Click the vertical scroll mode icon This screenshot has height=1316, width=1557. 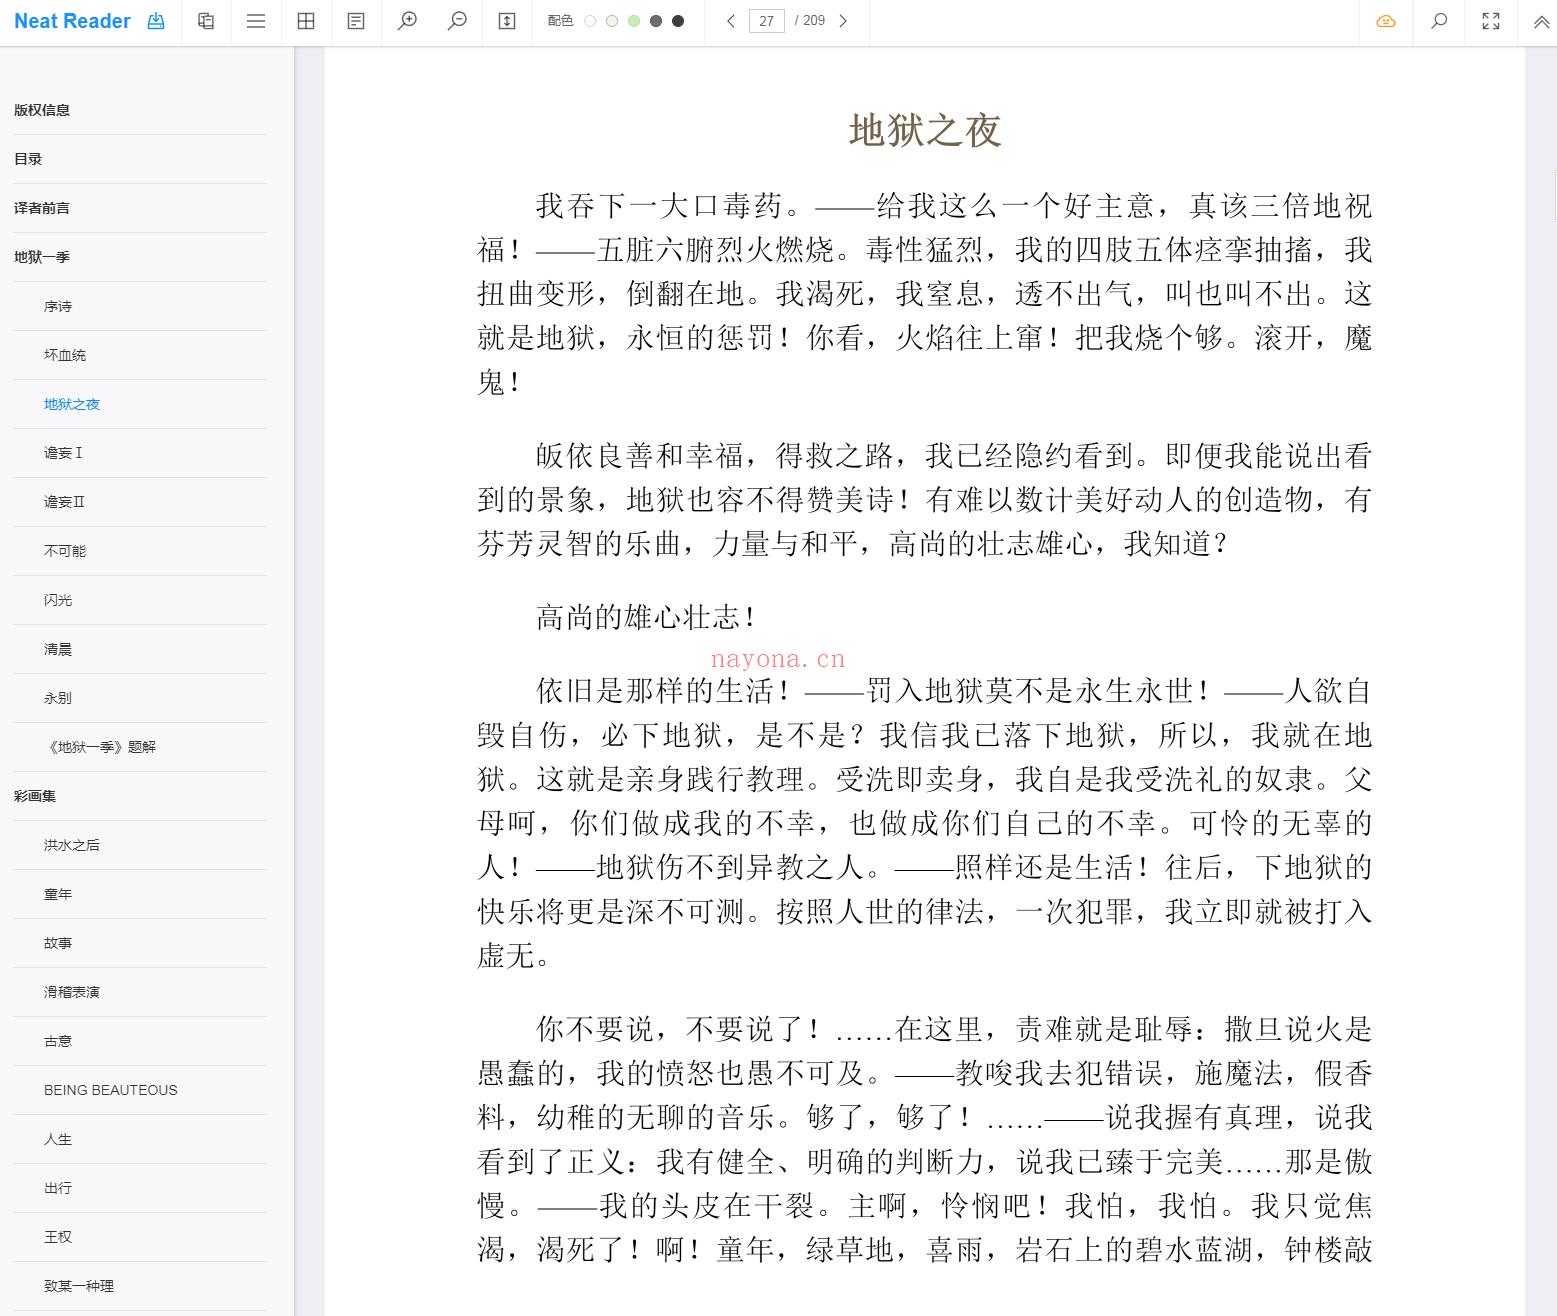coord(507,21)
